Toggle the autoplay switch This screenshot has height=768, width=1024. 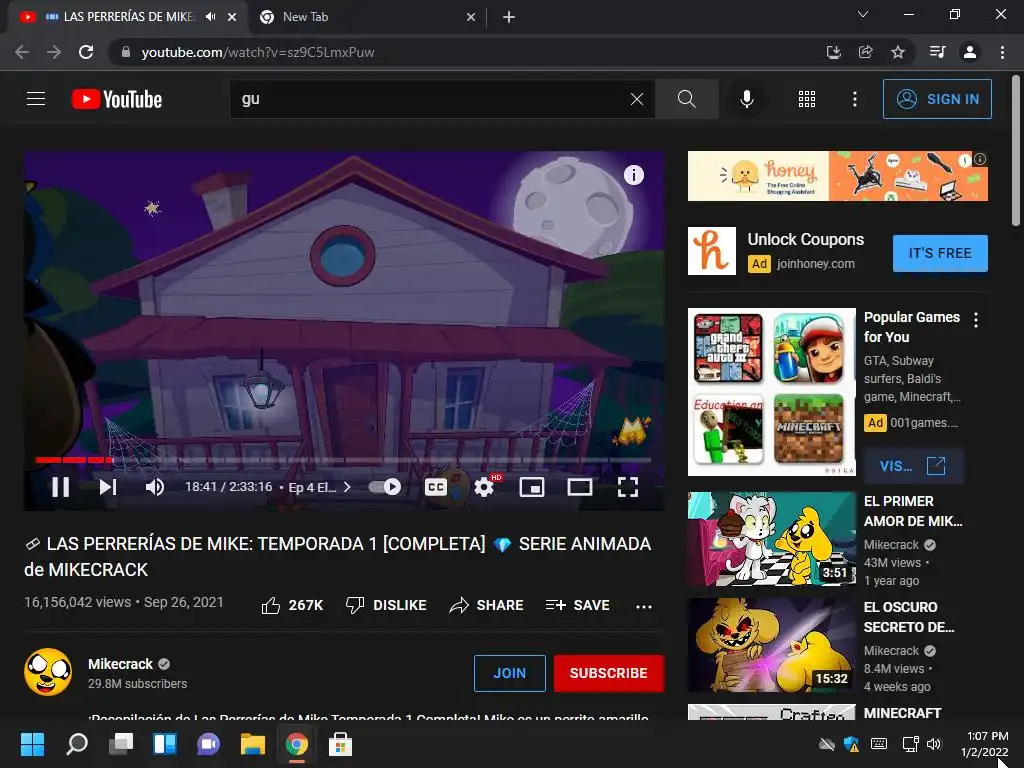coord(385,487)
